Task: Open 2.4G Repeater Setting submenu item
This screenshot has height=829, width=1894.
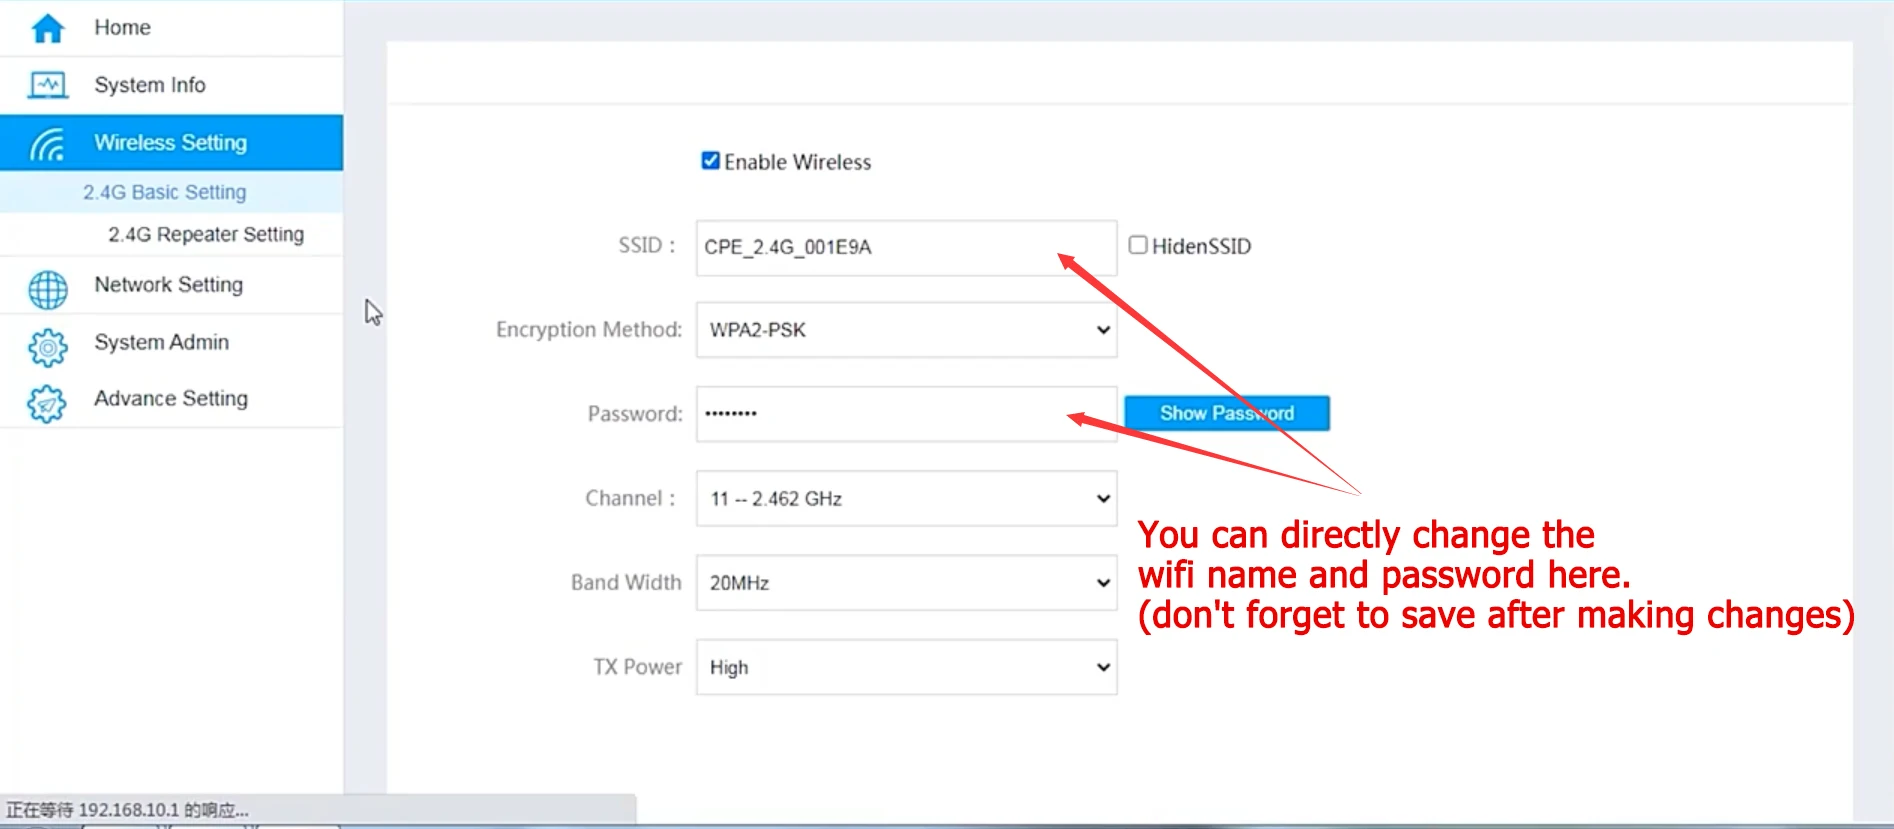Action: (206, 234)
